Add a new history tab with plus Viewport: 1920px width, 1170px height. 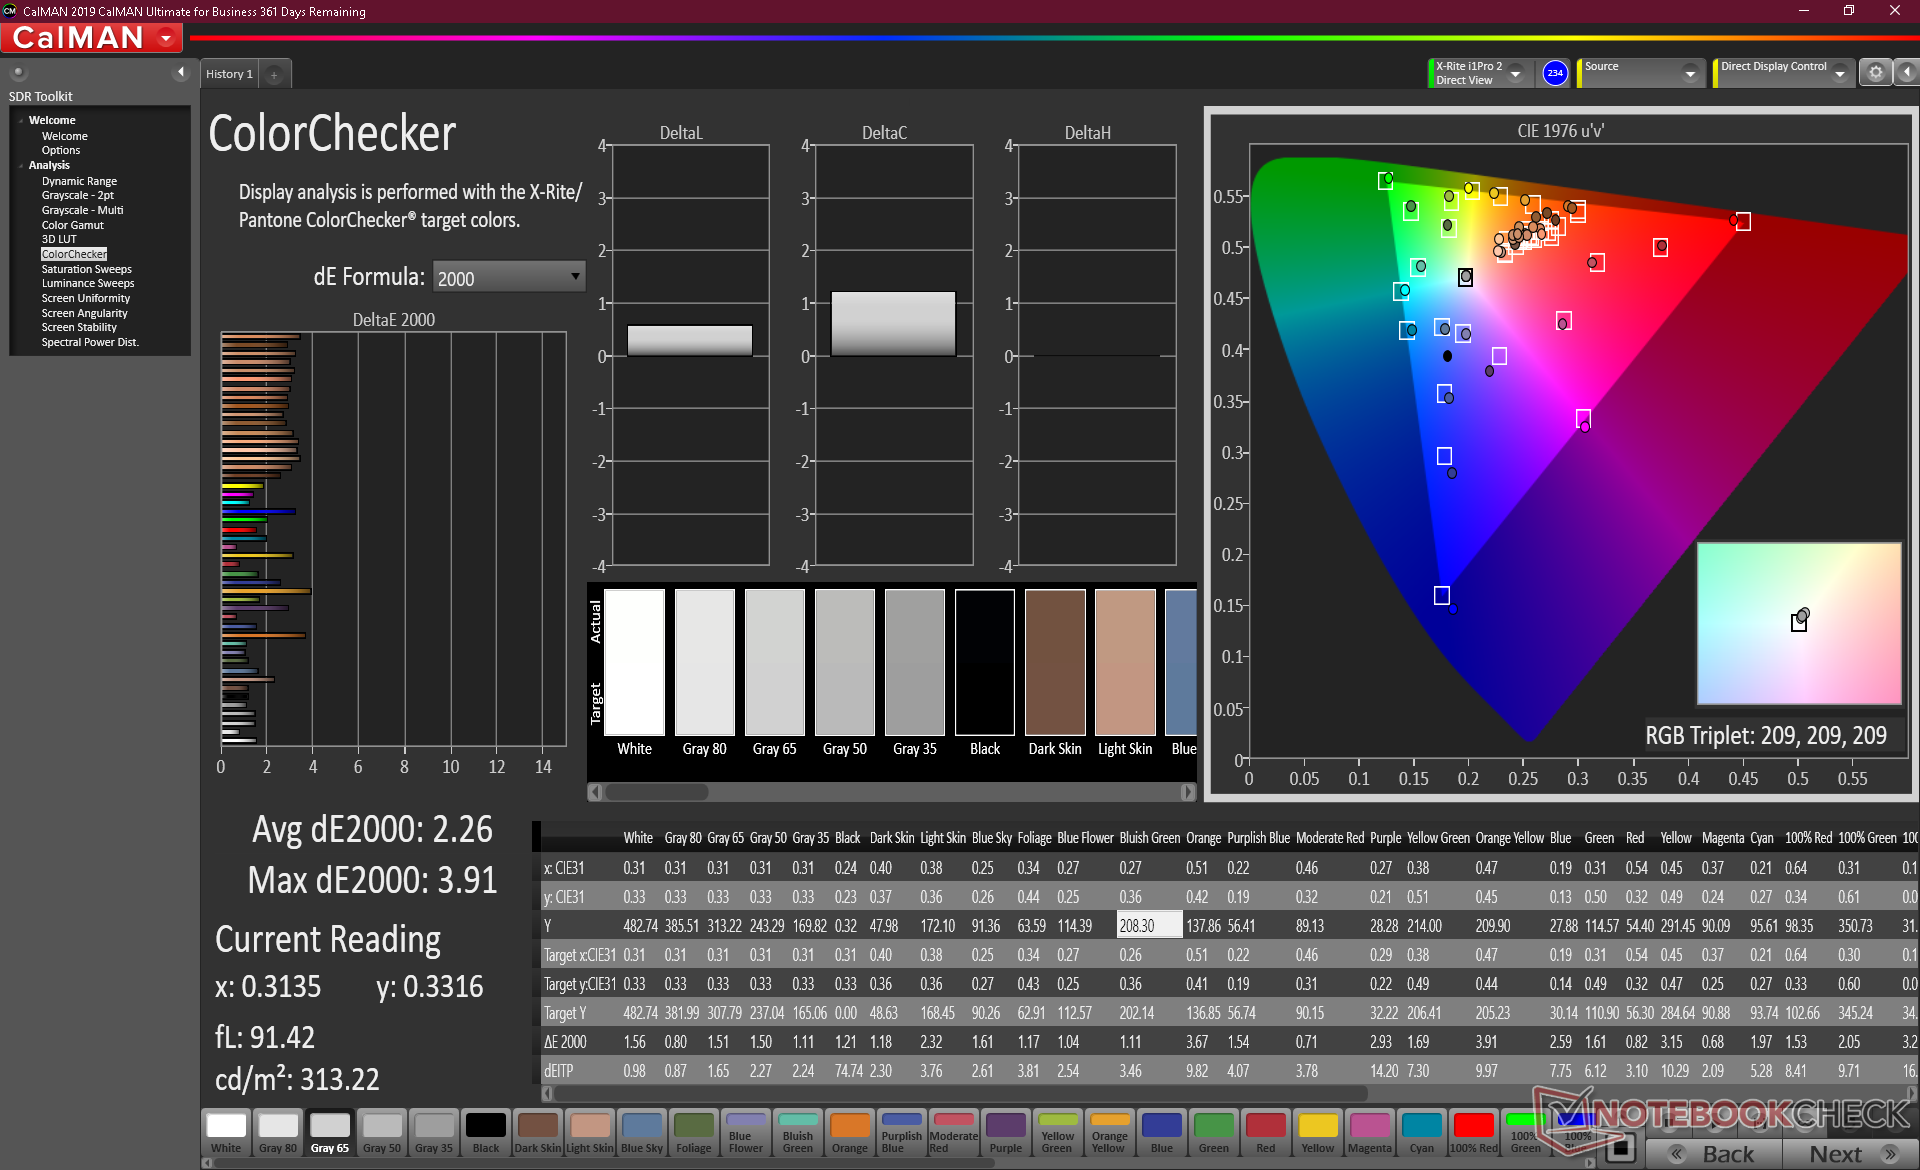(274, 74)
